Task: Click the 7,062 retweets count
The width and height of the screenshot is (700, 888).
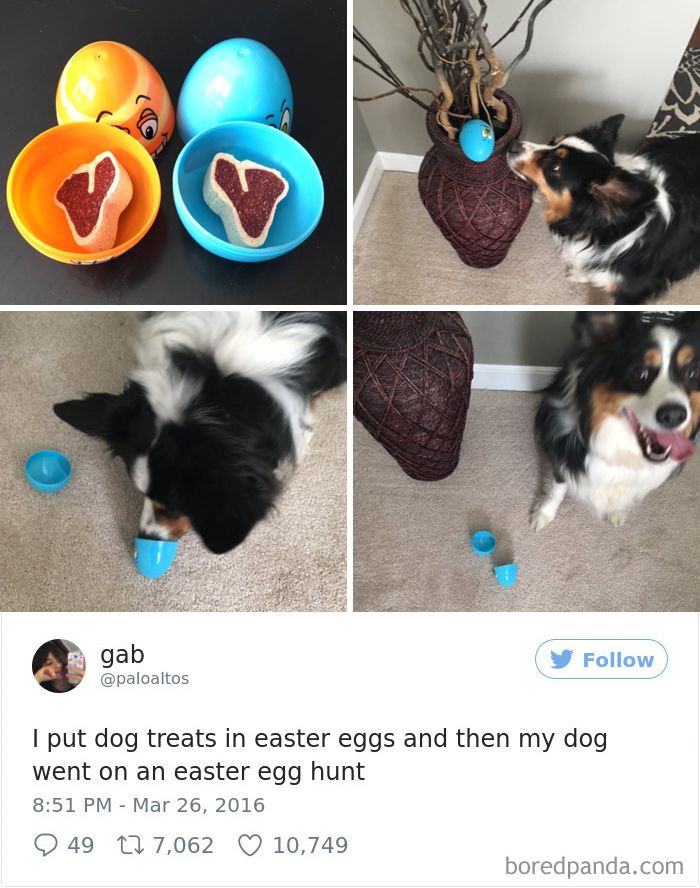Action: coord(183,845)
